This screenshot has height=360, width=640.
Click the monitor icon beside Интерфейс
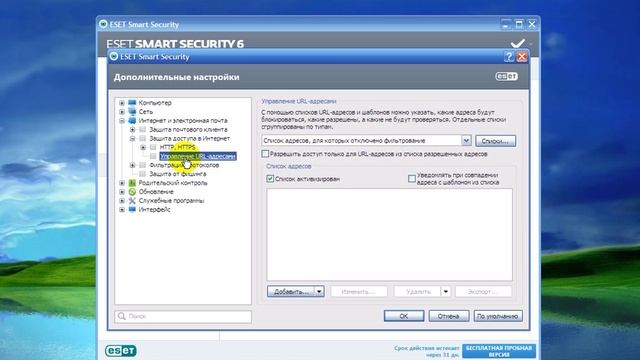(x=132, y=209)
